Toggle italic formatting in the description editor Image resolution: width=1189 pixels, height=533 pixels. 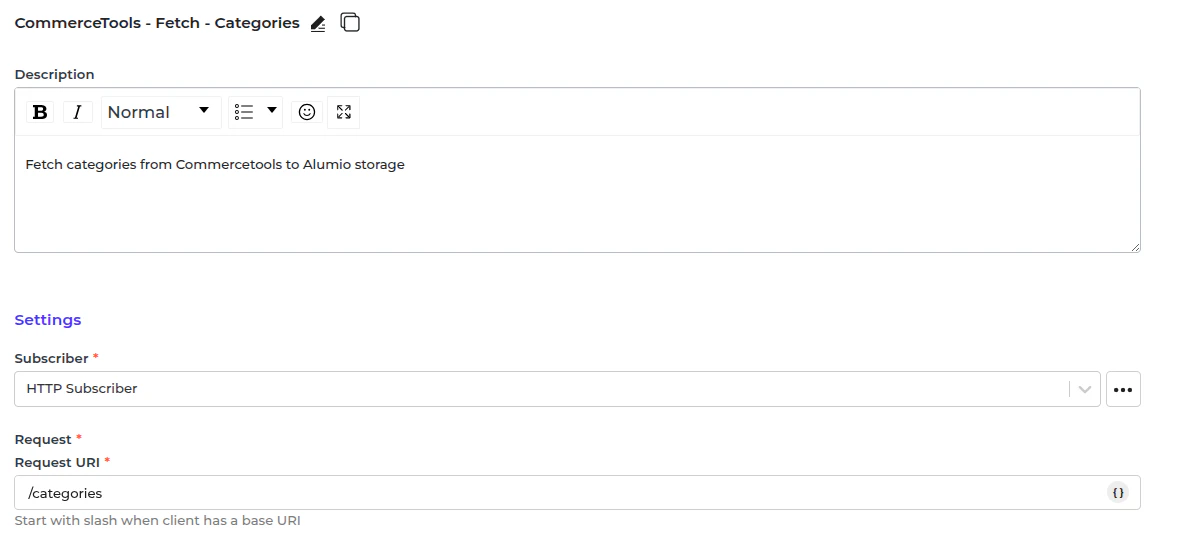click(x=77, y=112)
